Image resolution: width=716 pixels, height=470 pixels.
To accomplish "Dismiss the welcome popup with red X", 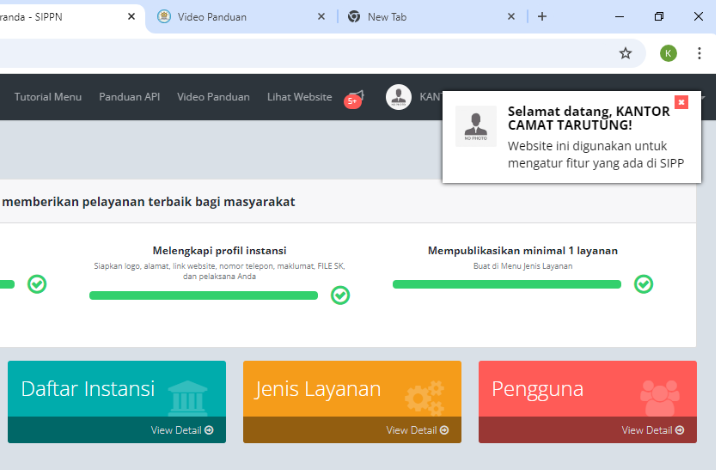I will point(681,102).
